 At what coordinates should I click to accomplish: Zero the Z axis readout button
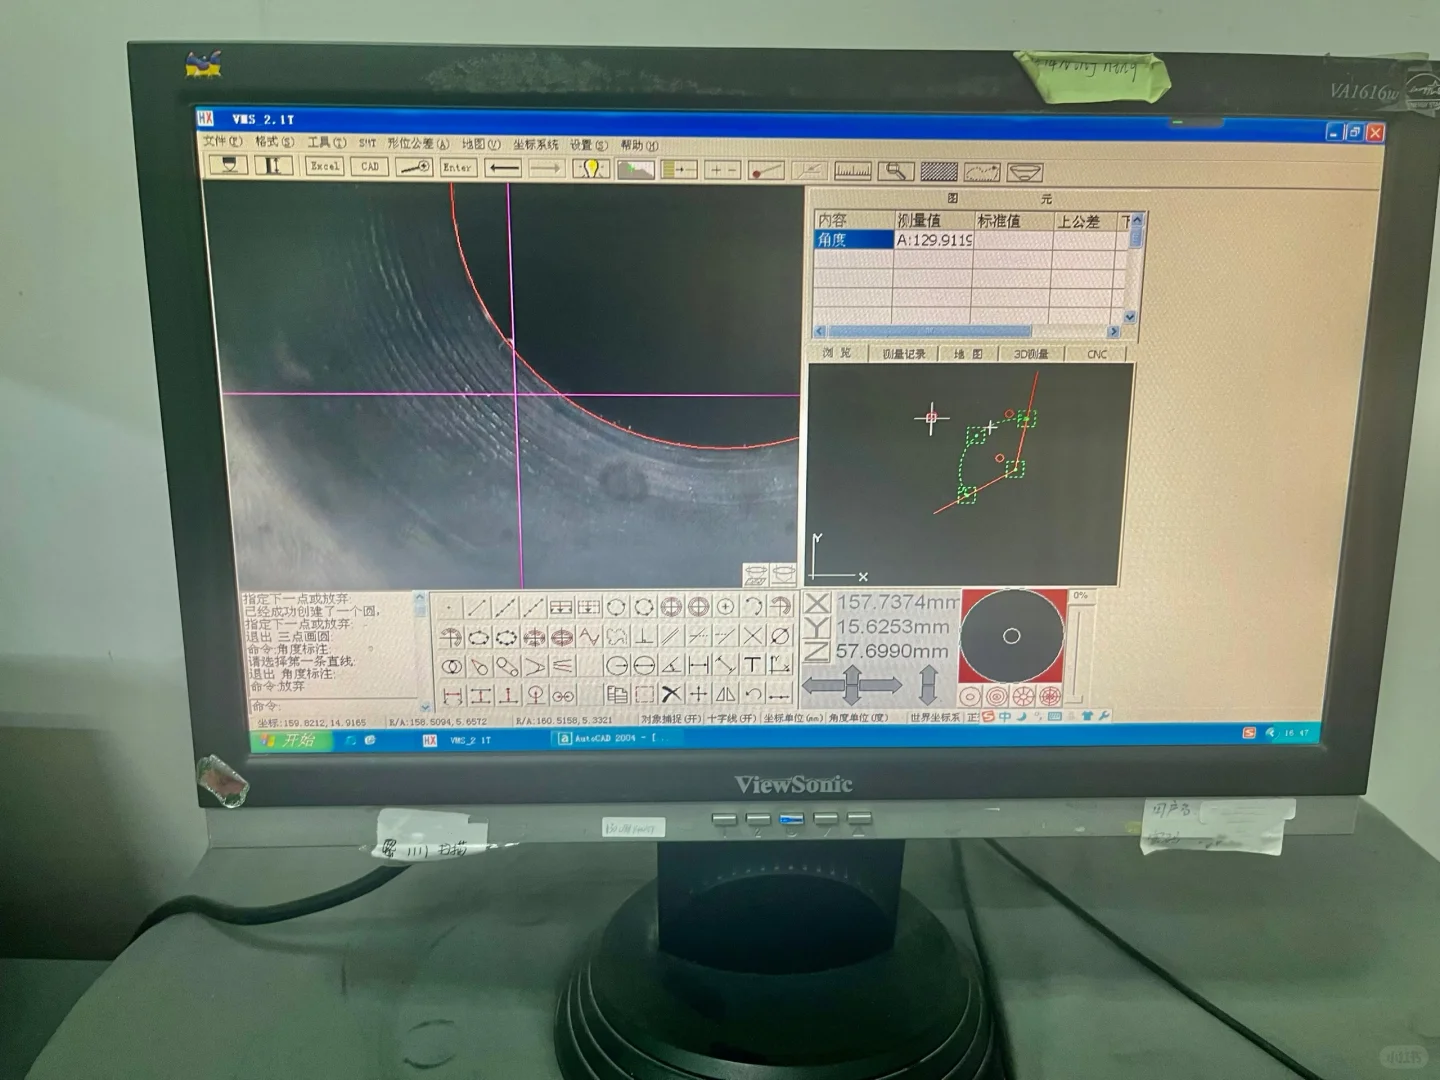(817, 651)
